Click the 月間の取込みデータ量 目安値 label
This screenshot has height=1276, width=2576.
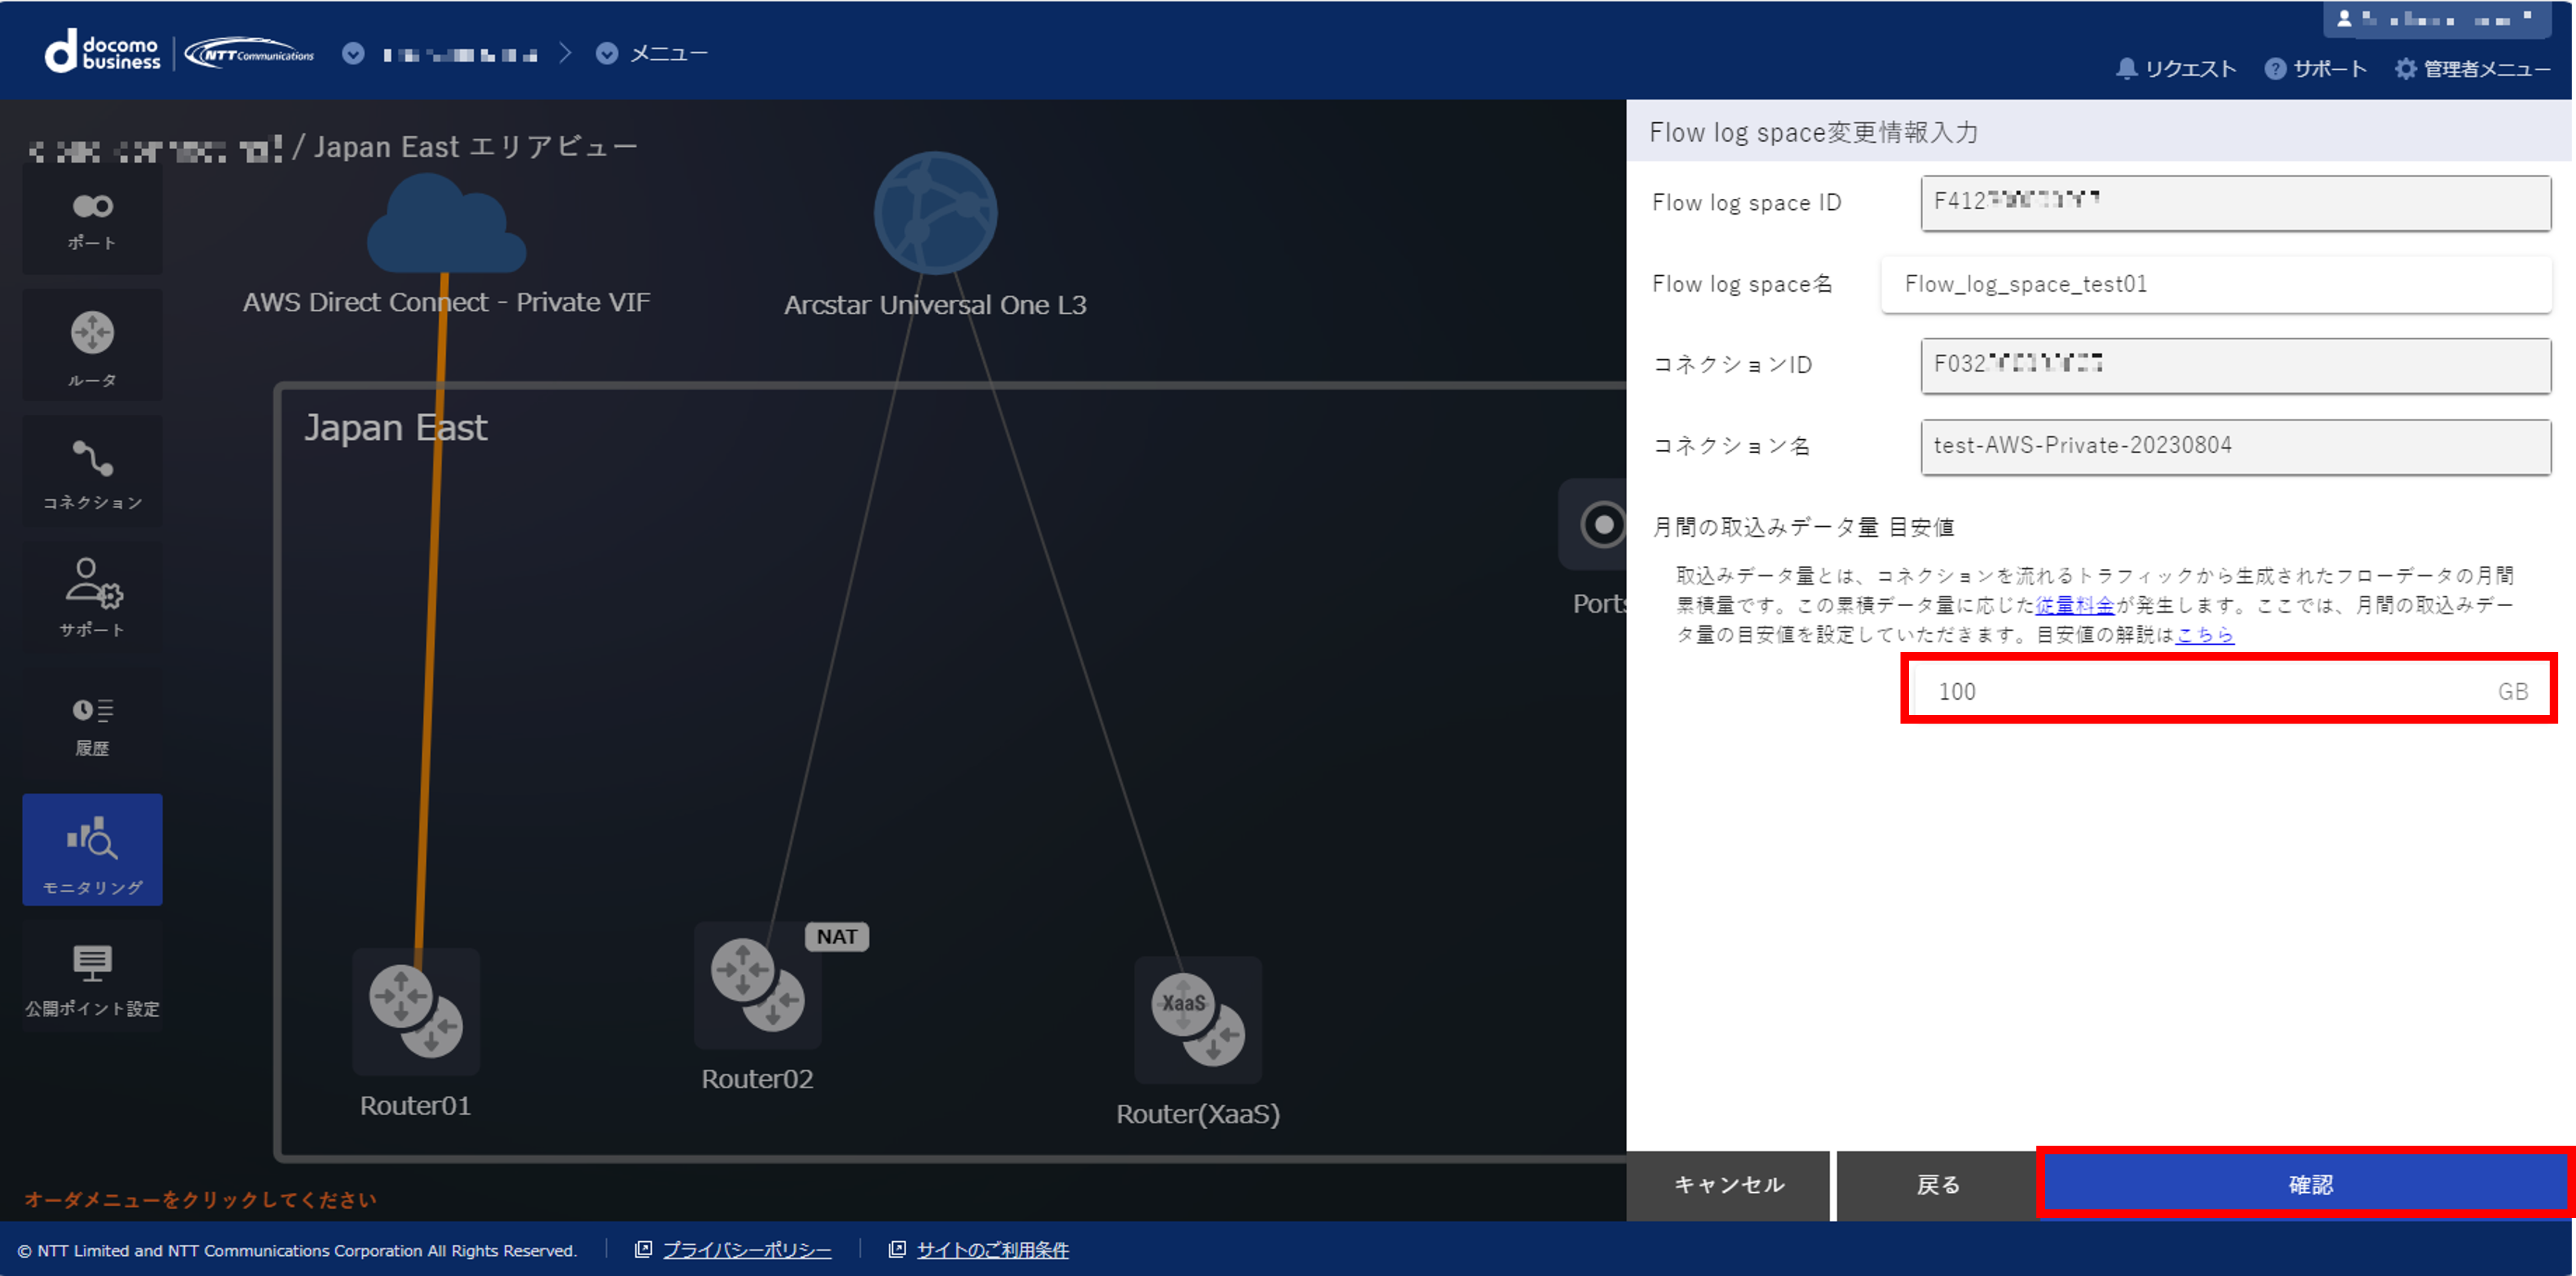click(x=1803, y=527)
